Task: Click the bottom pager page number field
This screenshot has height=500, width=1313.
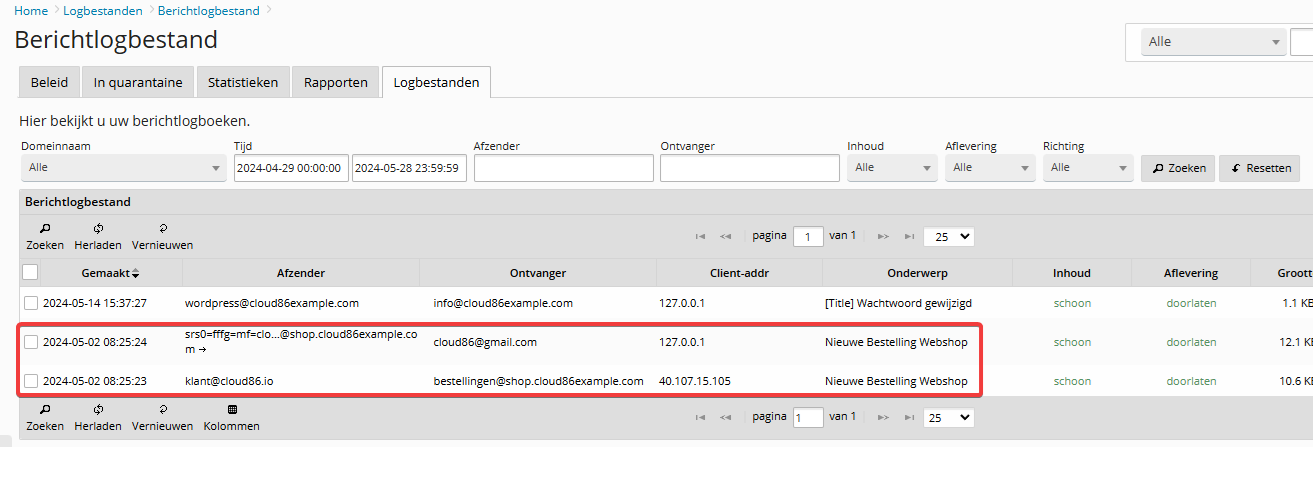Action: pyautogui.click(x=808, y=417)
